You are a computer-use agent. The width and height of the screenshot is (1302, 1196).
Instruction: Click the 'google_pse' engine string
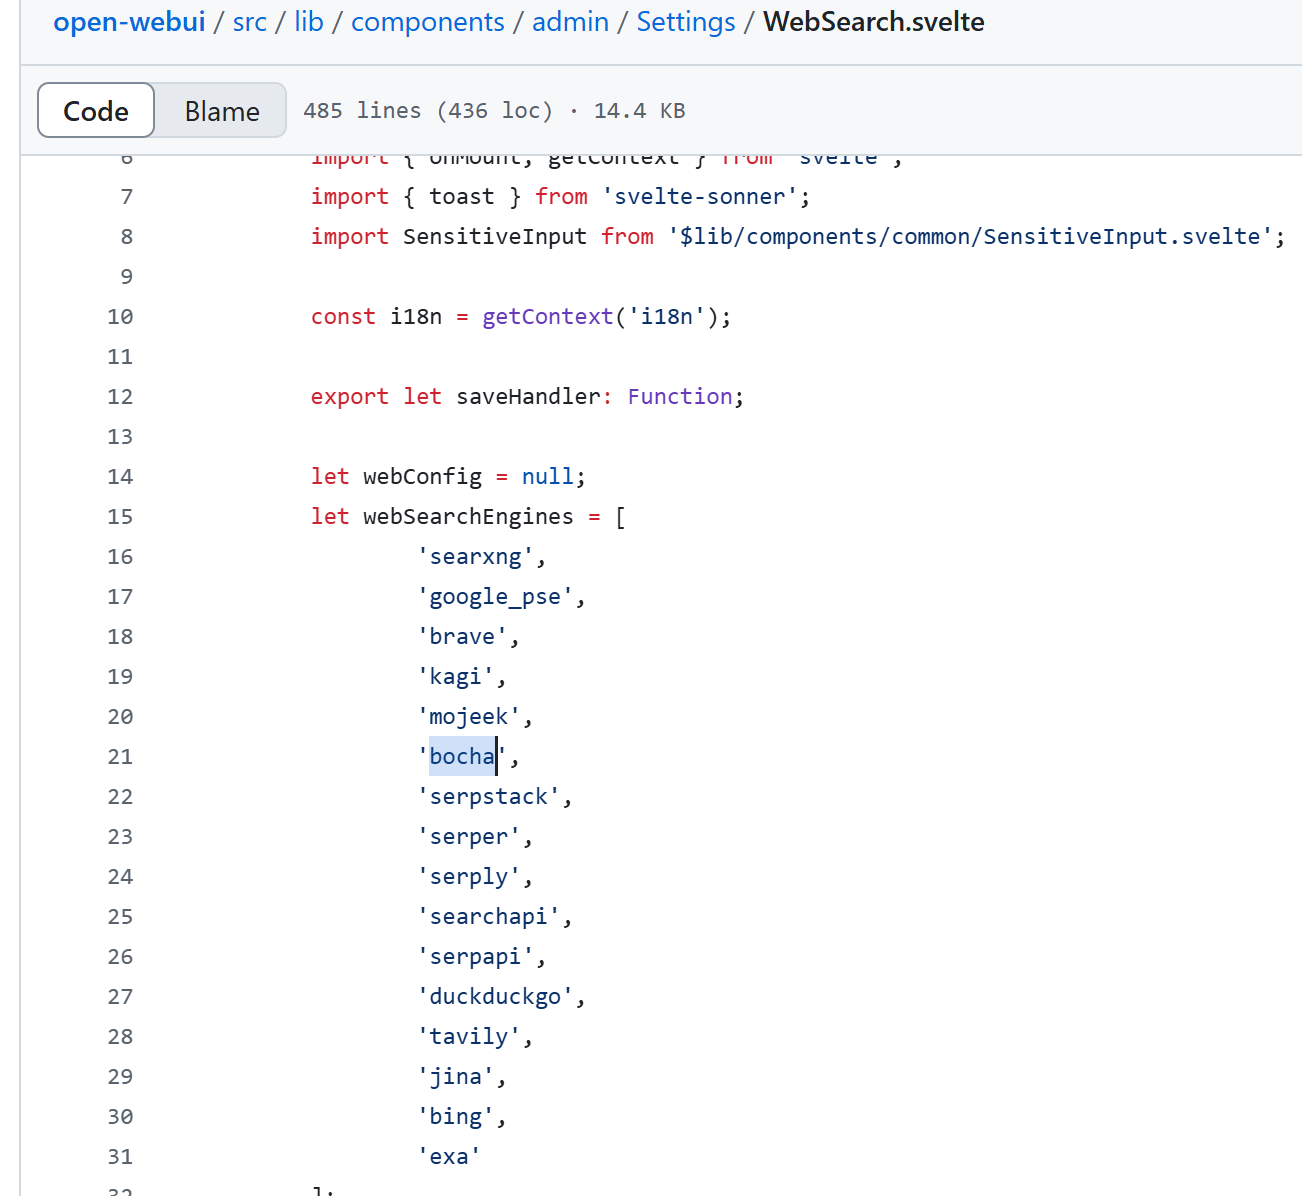pos(495,597)
